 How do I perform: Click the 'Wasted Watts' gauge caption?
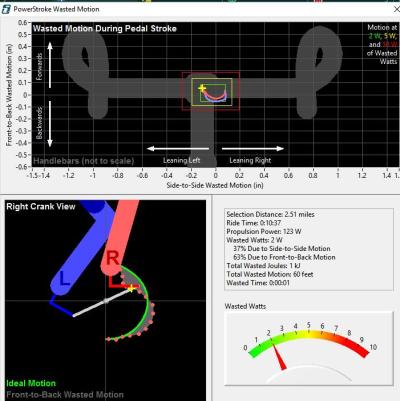245,306
